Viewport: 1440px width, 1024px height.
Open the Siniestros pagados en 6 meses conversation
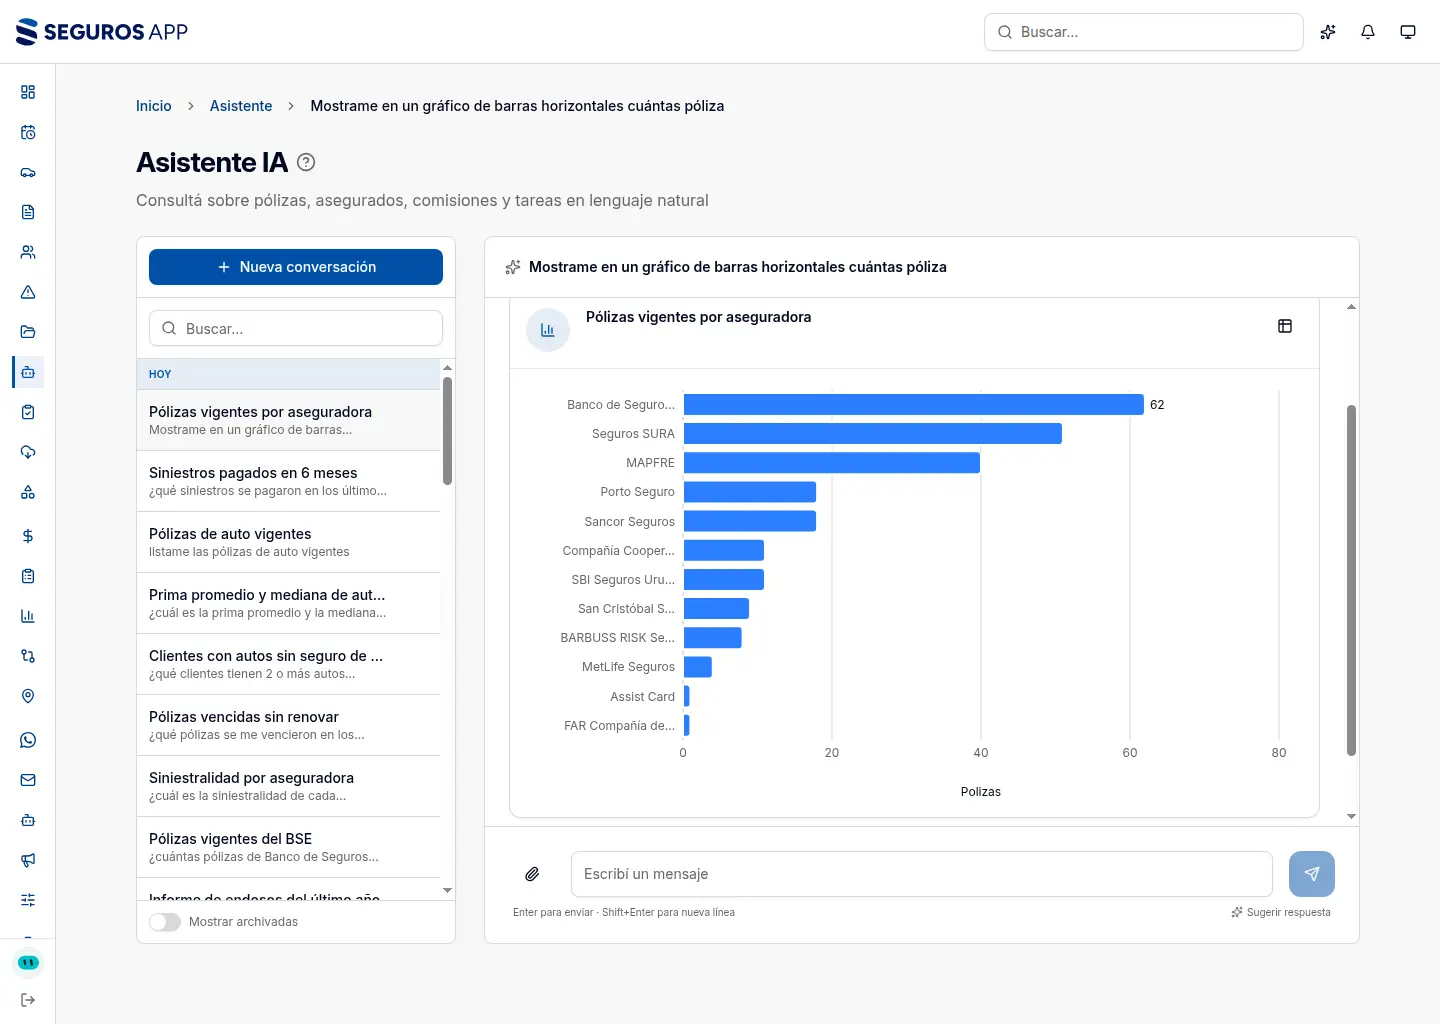coord(289,481)
